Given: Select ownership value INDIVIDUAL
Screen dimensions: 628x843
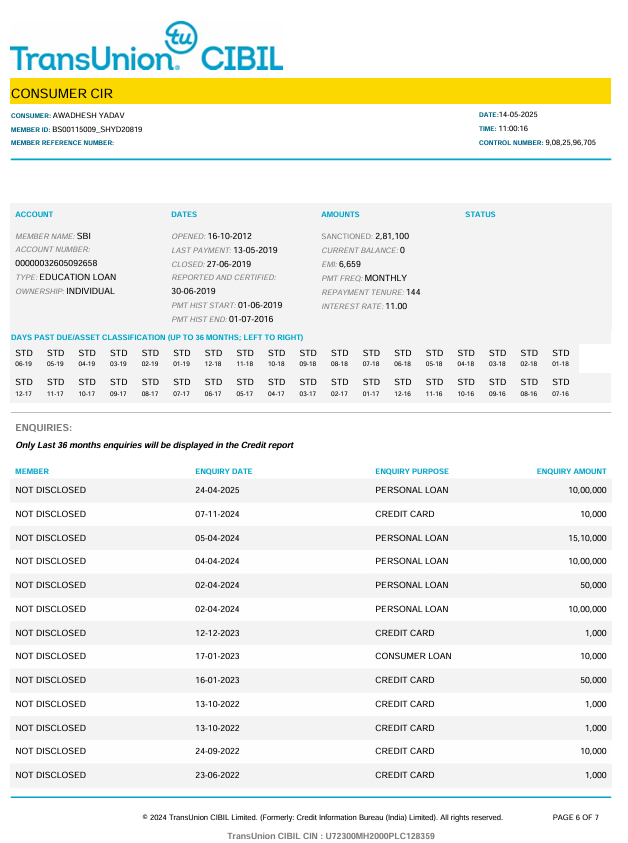Looking at the screenshot, I should 90,291.
